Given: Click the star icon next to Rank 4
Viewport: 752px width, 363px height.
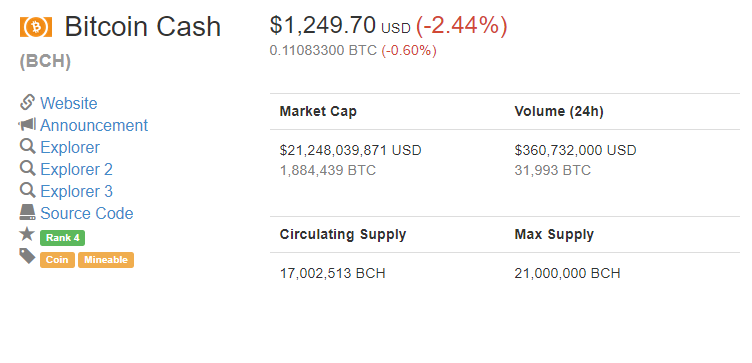Looking at the screenshot, I should point(27,234).
